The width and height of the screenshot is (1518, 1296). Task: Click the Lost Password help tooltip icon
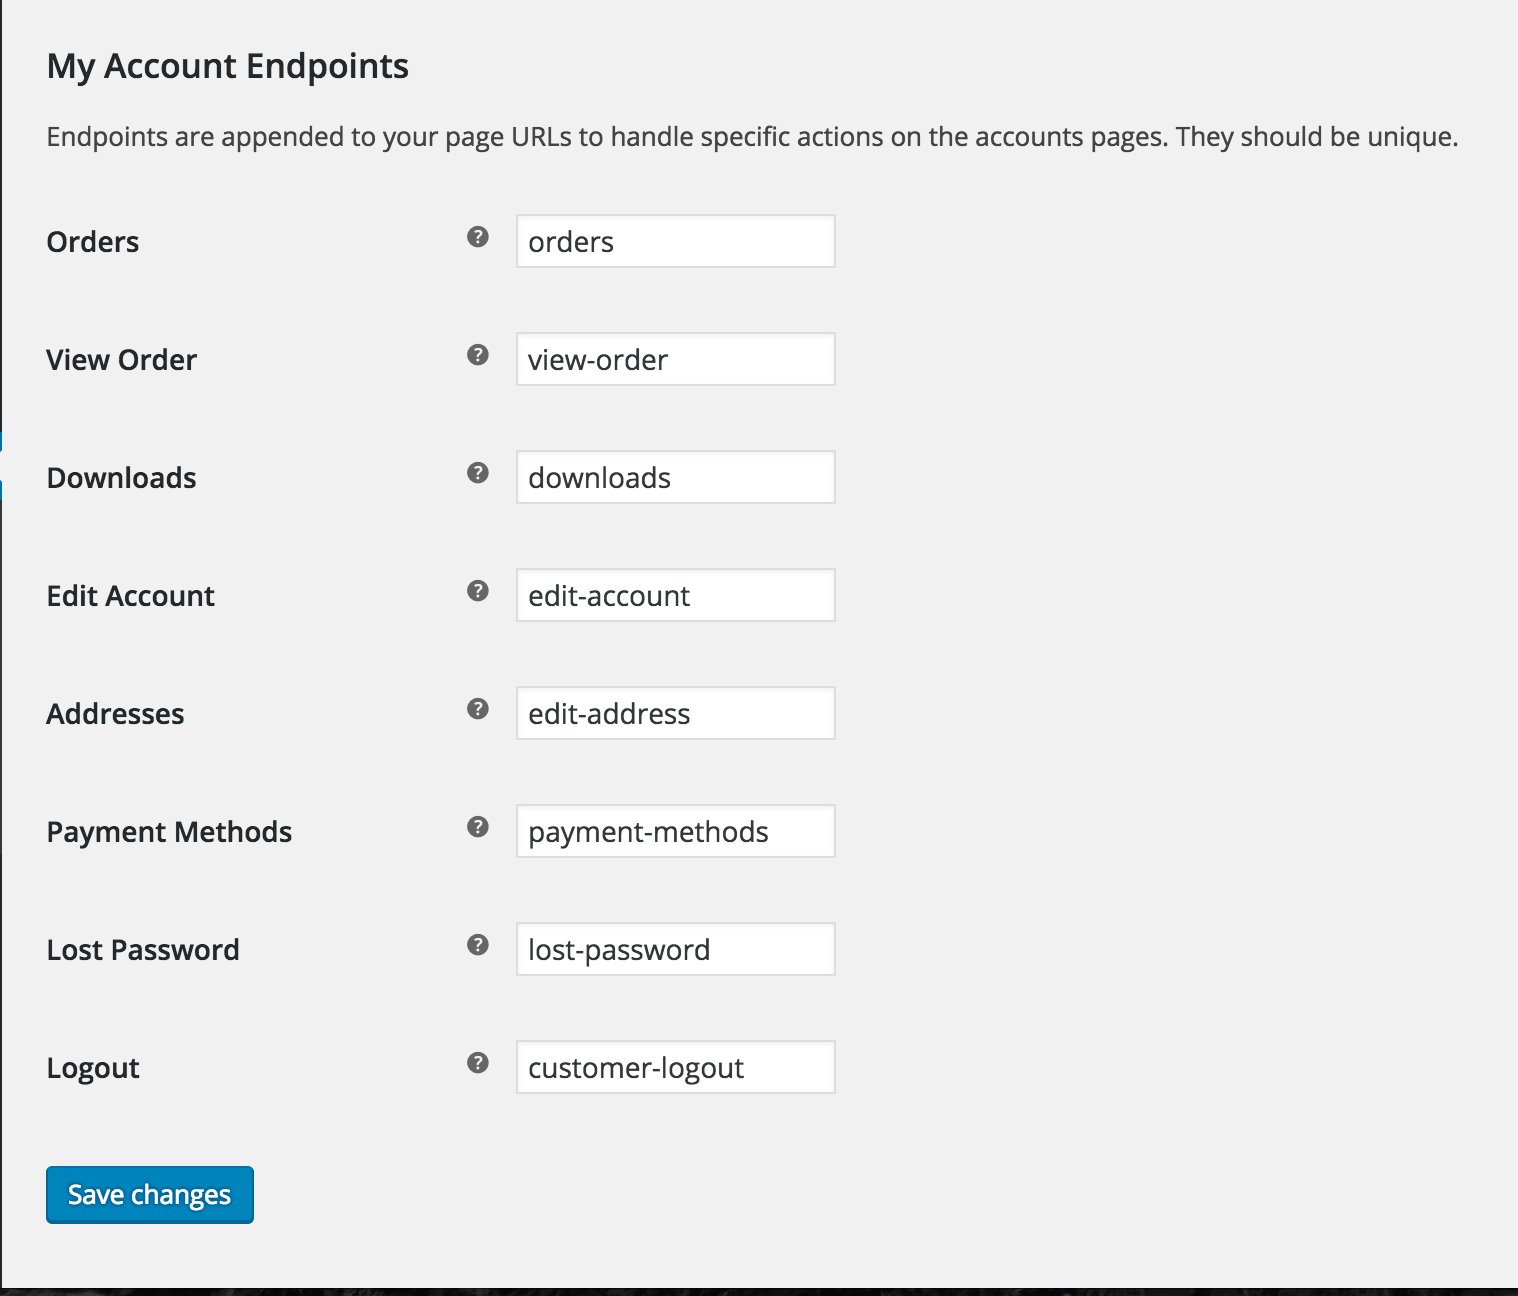point(478,944)
